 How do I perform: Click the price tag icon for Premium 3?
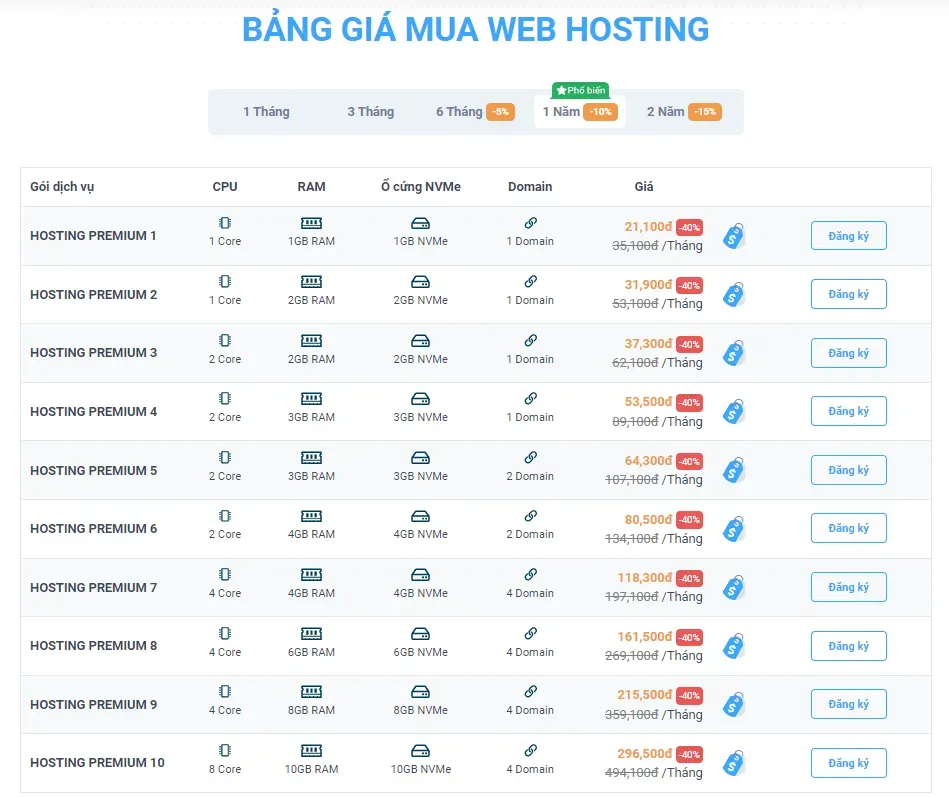point(734,353)
